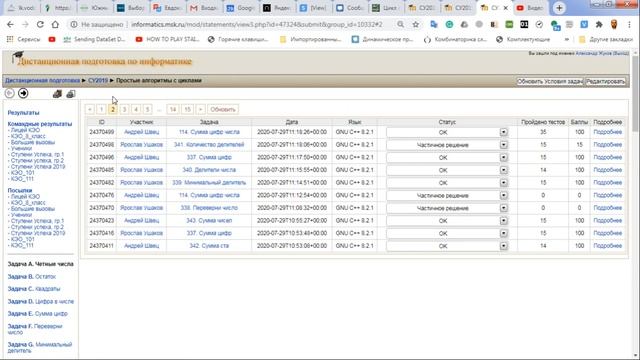Image resolution: width=640 pixels, height=360 pixels.
Task: Open status dropdown for submission 24370476
Action: 503,196
